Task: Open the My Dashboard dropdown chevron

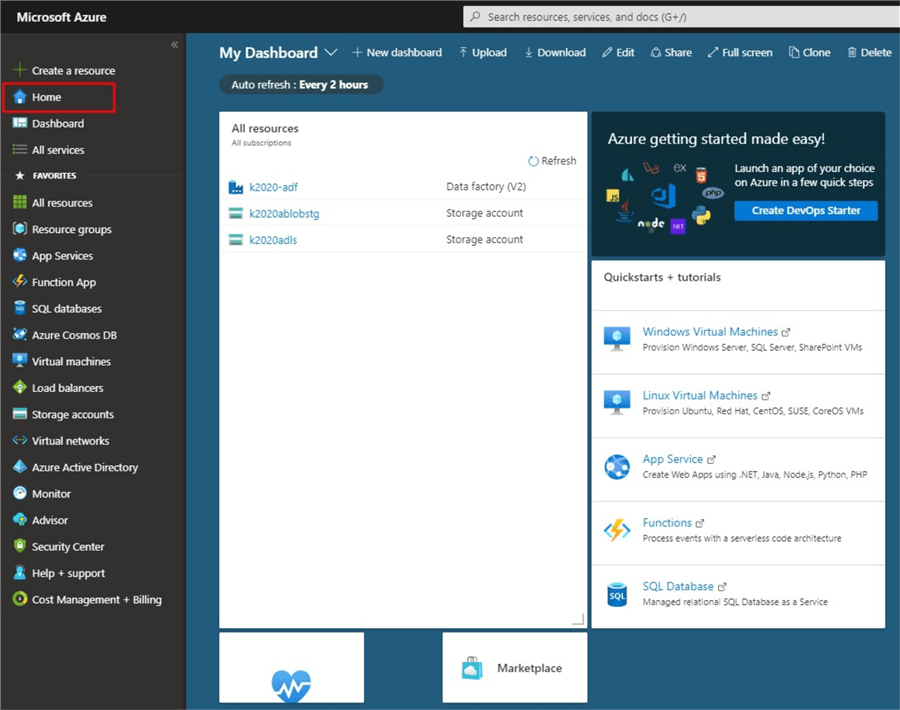Action: point(331,52)
